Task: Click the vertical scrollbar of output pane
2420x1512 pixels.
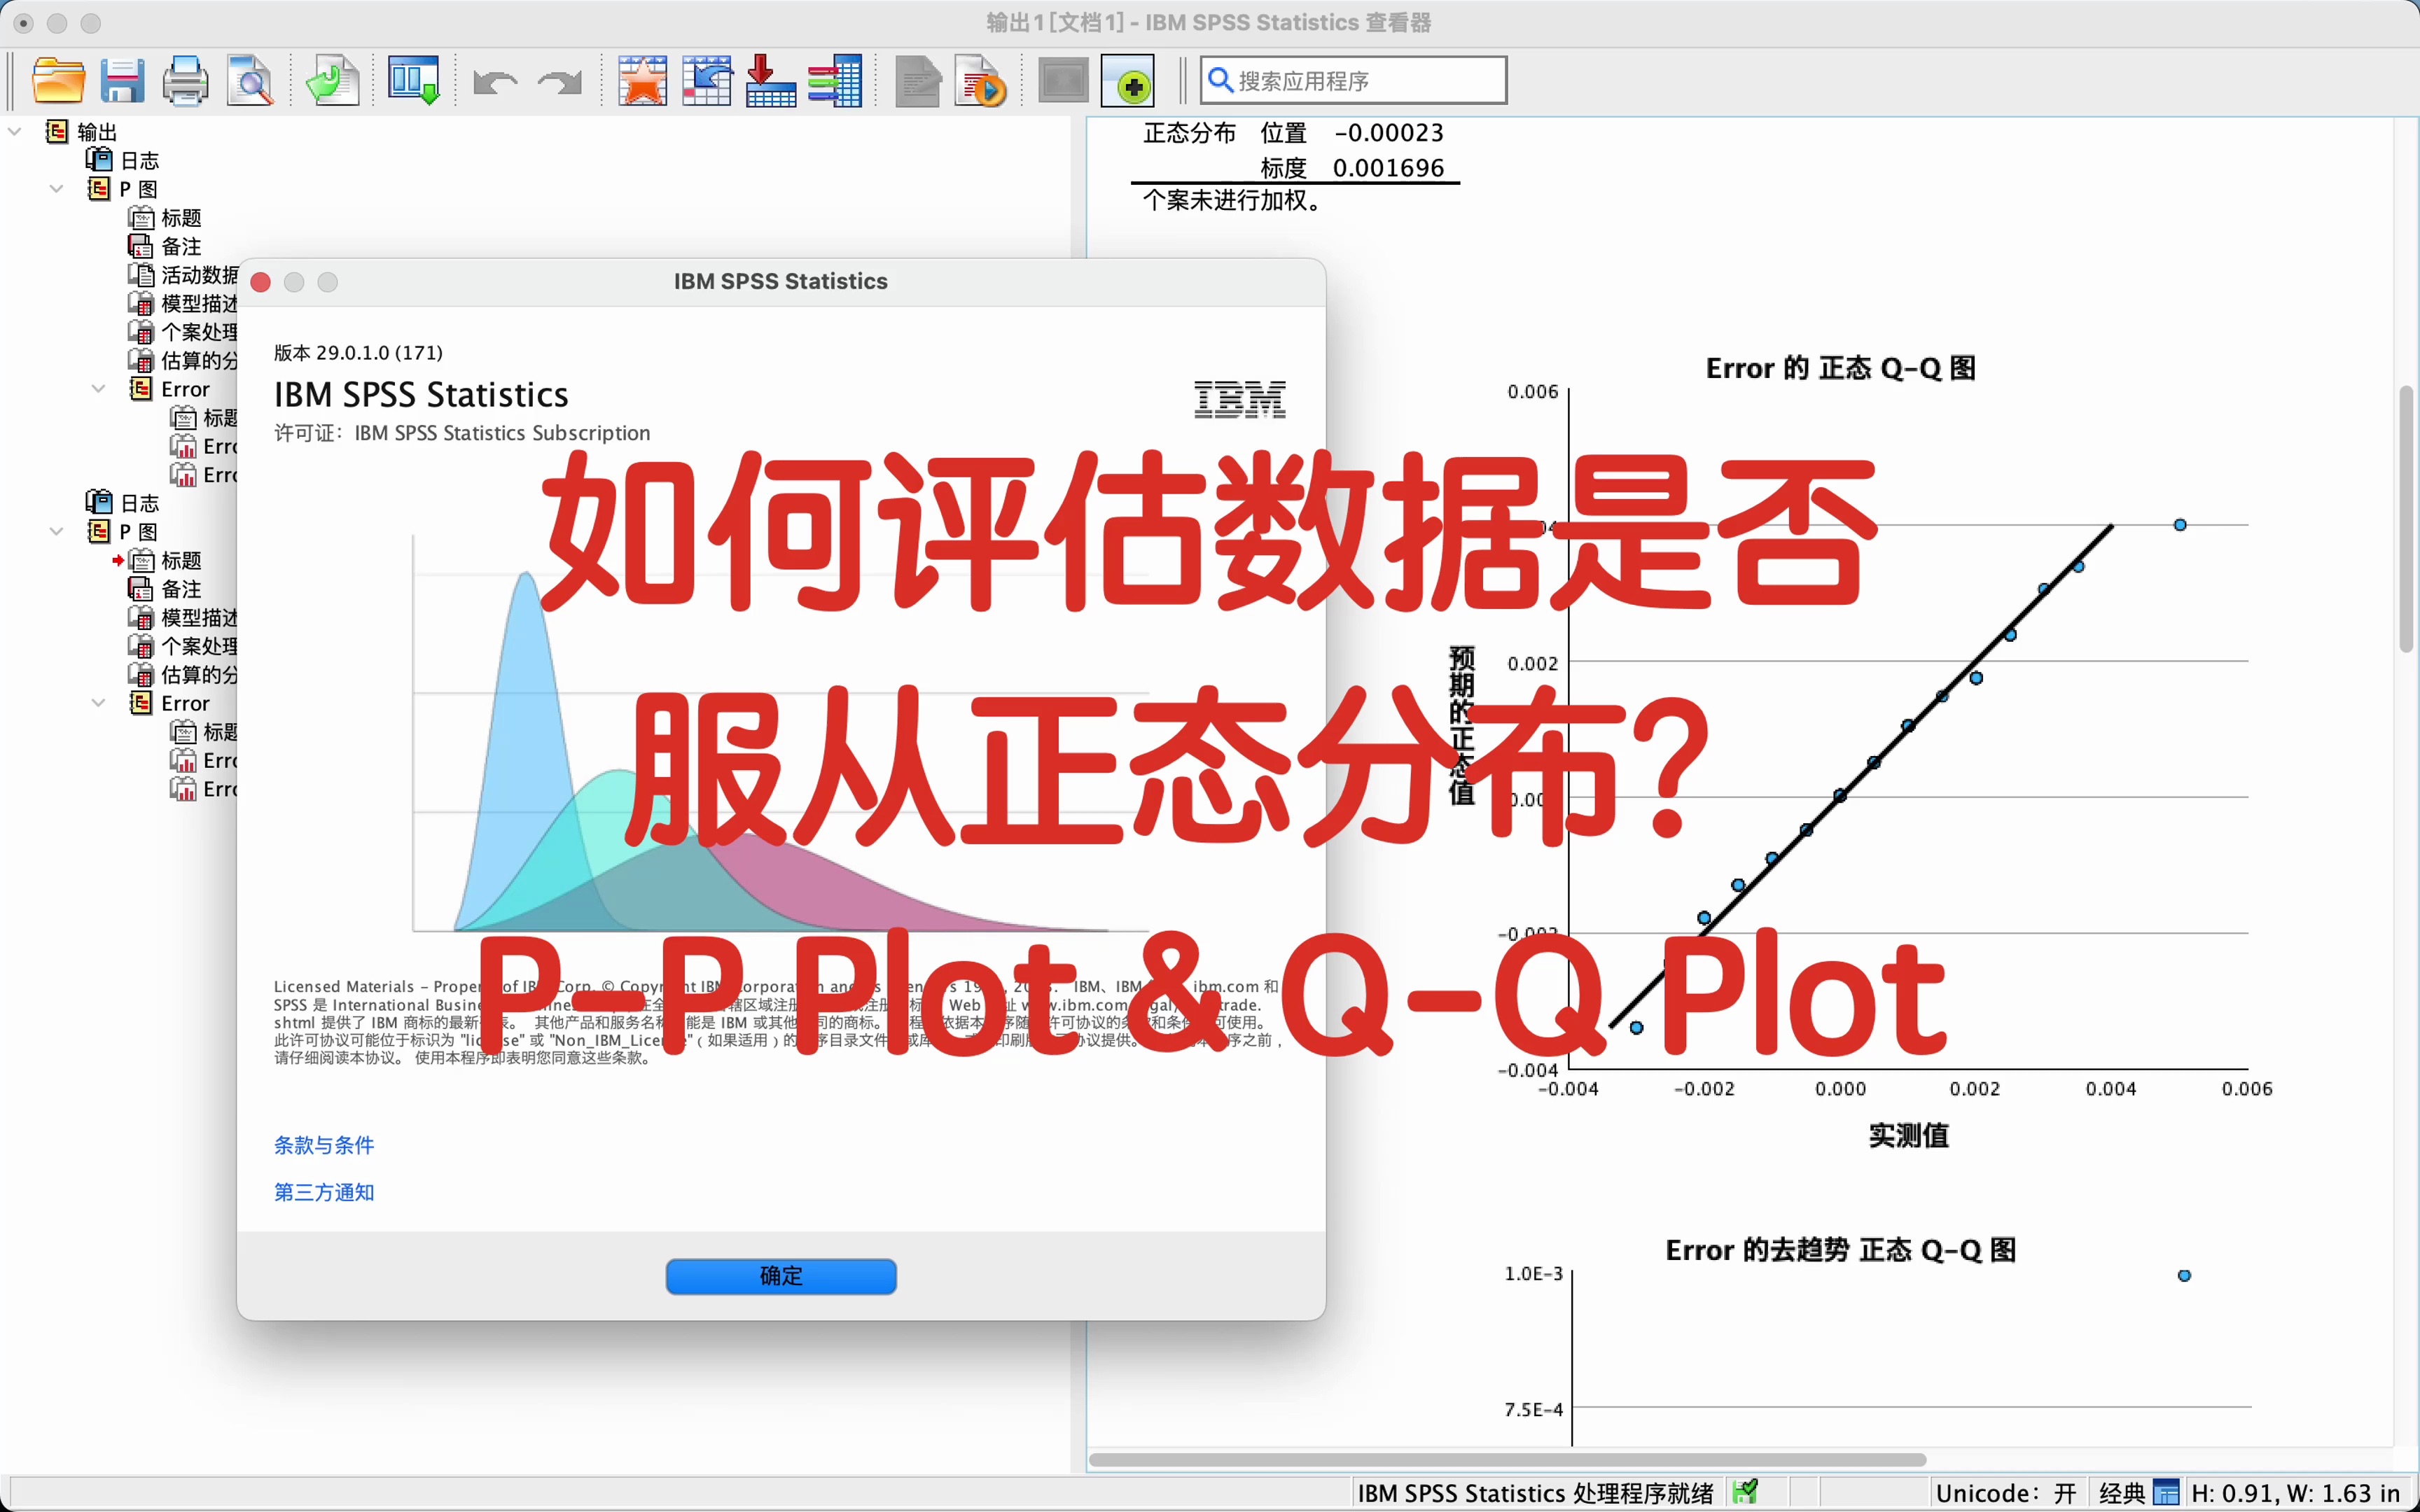Action: pyautogui.click(x=2407, y=519)
